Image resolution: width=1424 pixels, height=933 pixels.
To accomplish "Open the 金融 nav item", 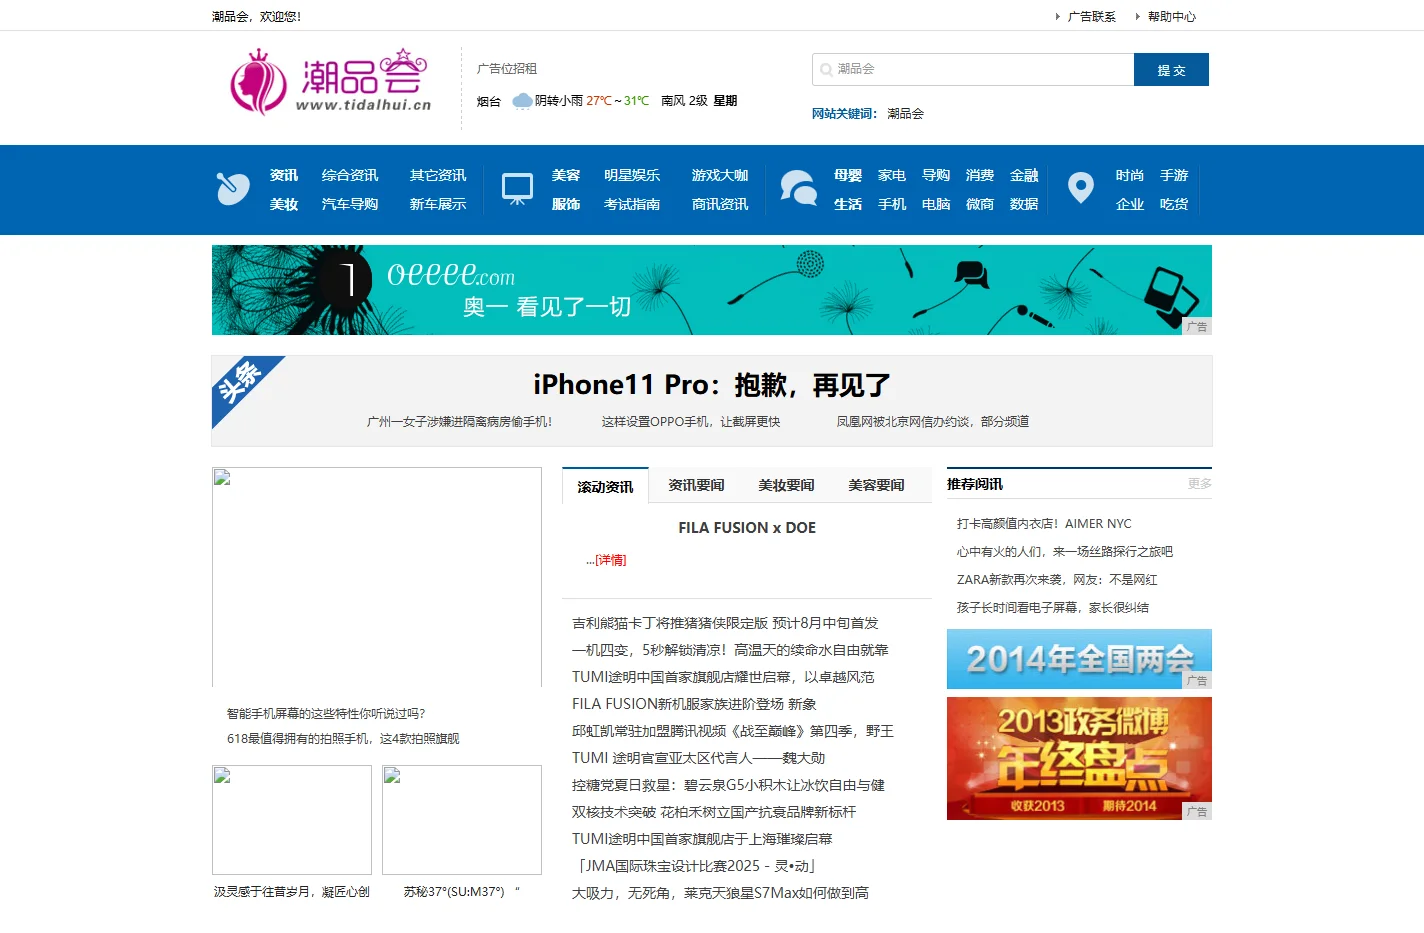I will point(1024,175).
